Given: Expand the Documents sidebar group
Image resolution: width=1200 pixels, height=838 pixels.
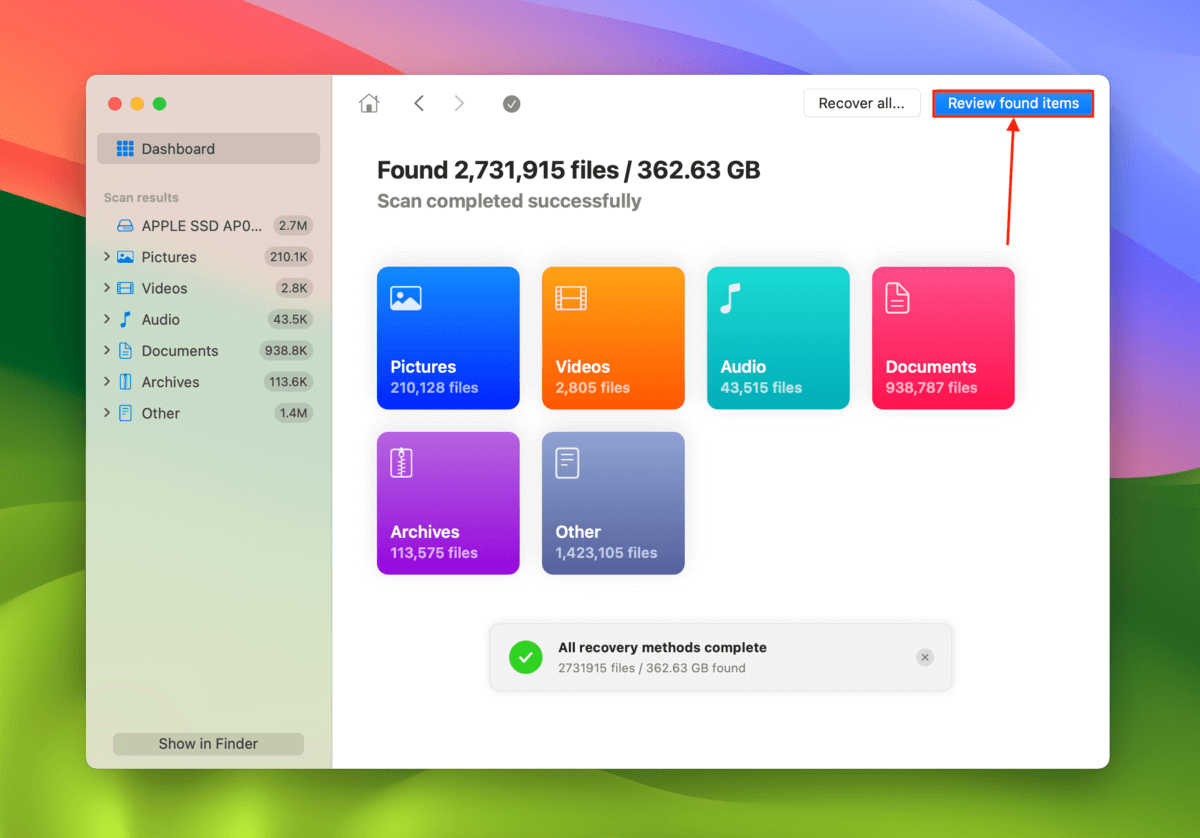Looking at the screenshot, I should [107, 351].
